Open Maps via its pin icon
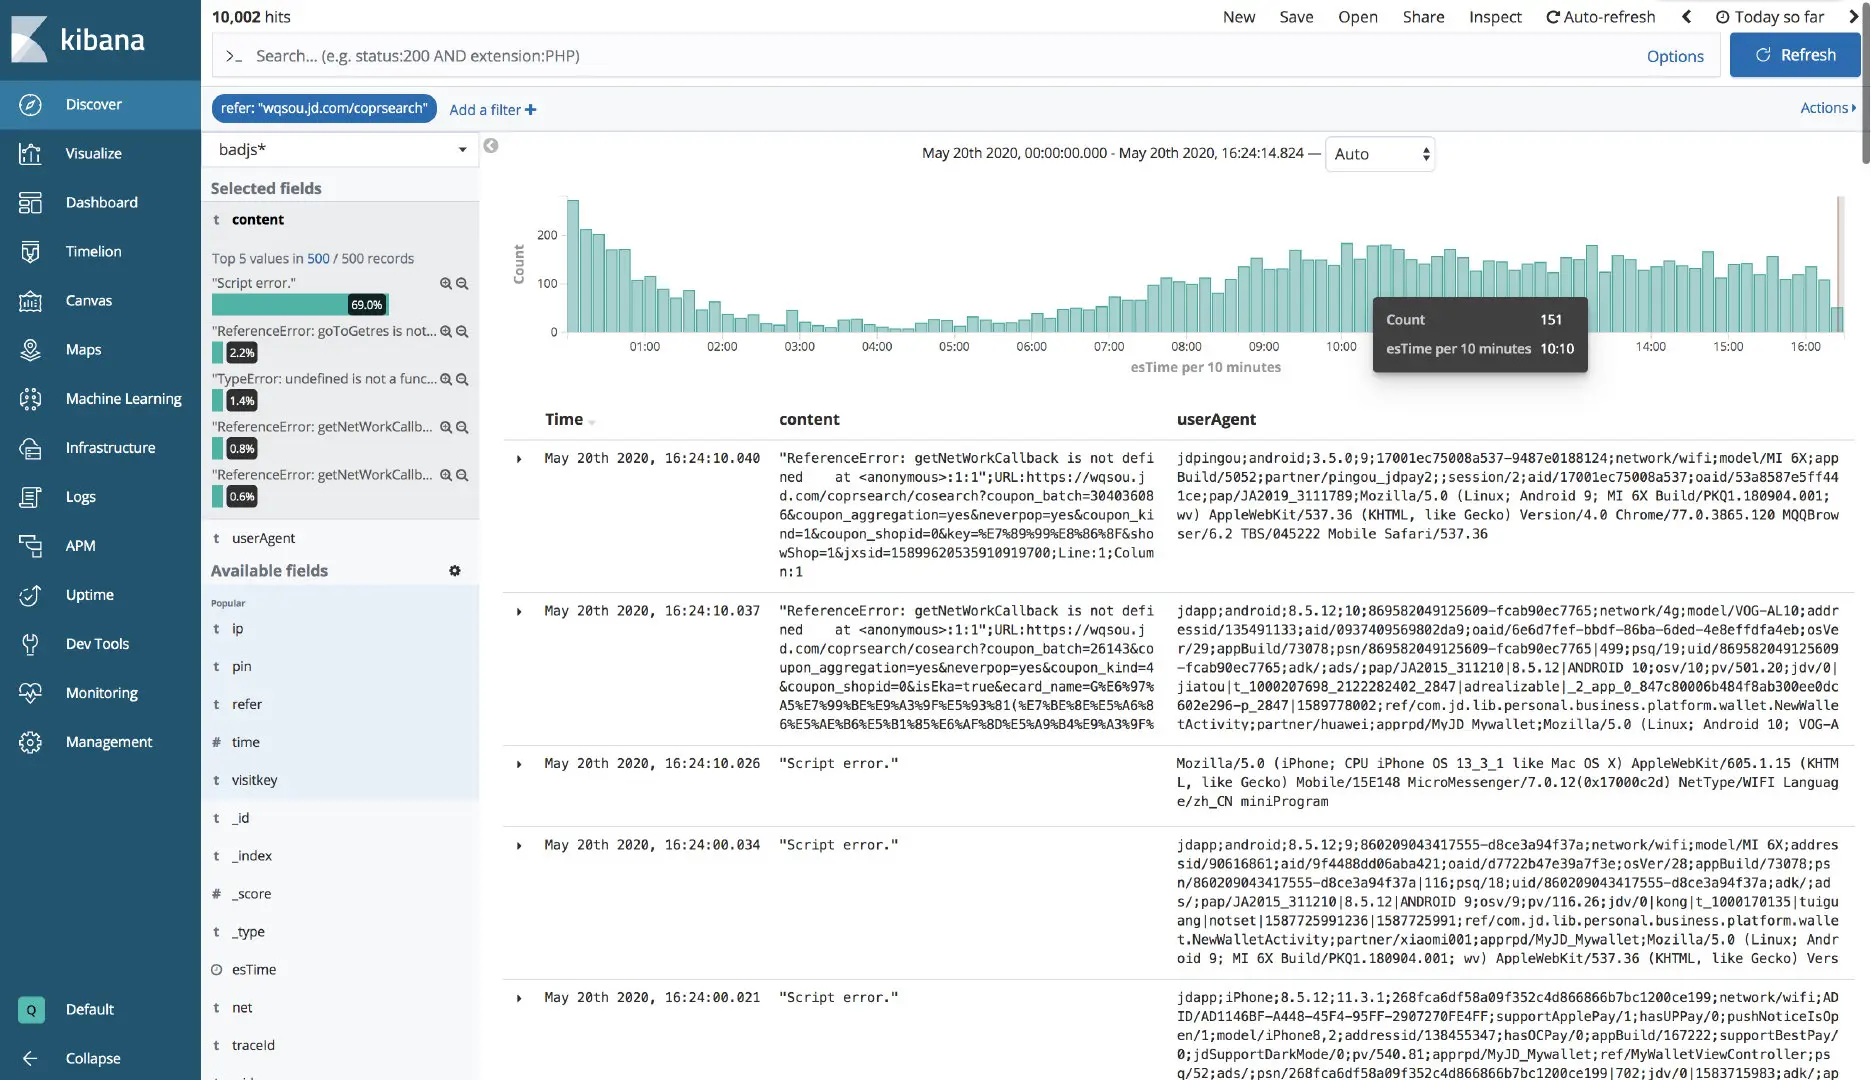The image size is (1871, 1080). (x=30, y=350)
